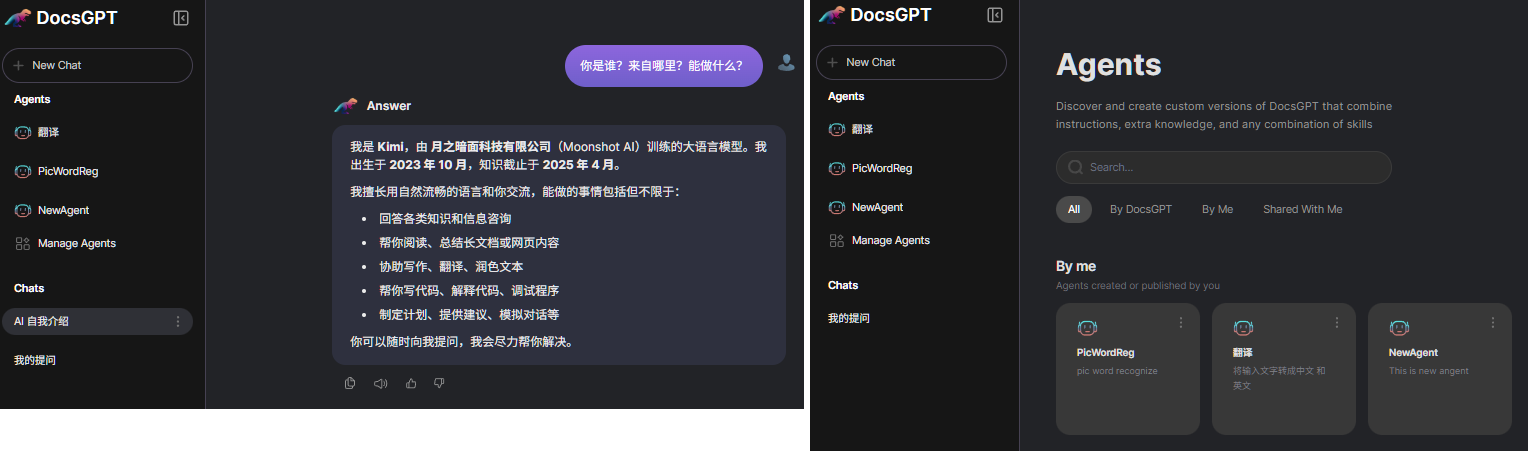Open the three-dot menu on PicWordReg card
The width and height of the screenshot is (1528, 451).
pyautogui.click(x=1181, y=322)
